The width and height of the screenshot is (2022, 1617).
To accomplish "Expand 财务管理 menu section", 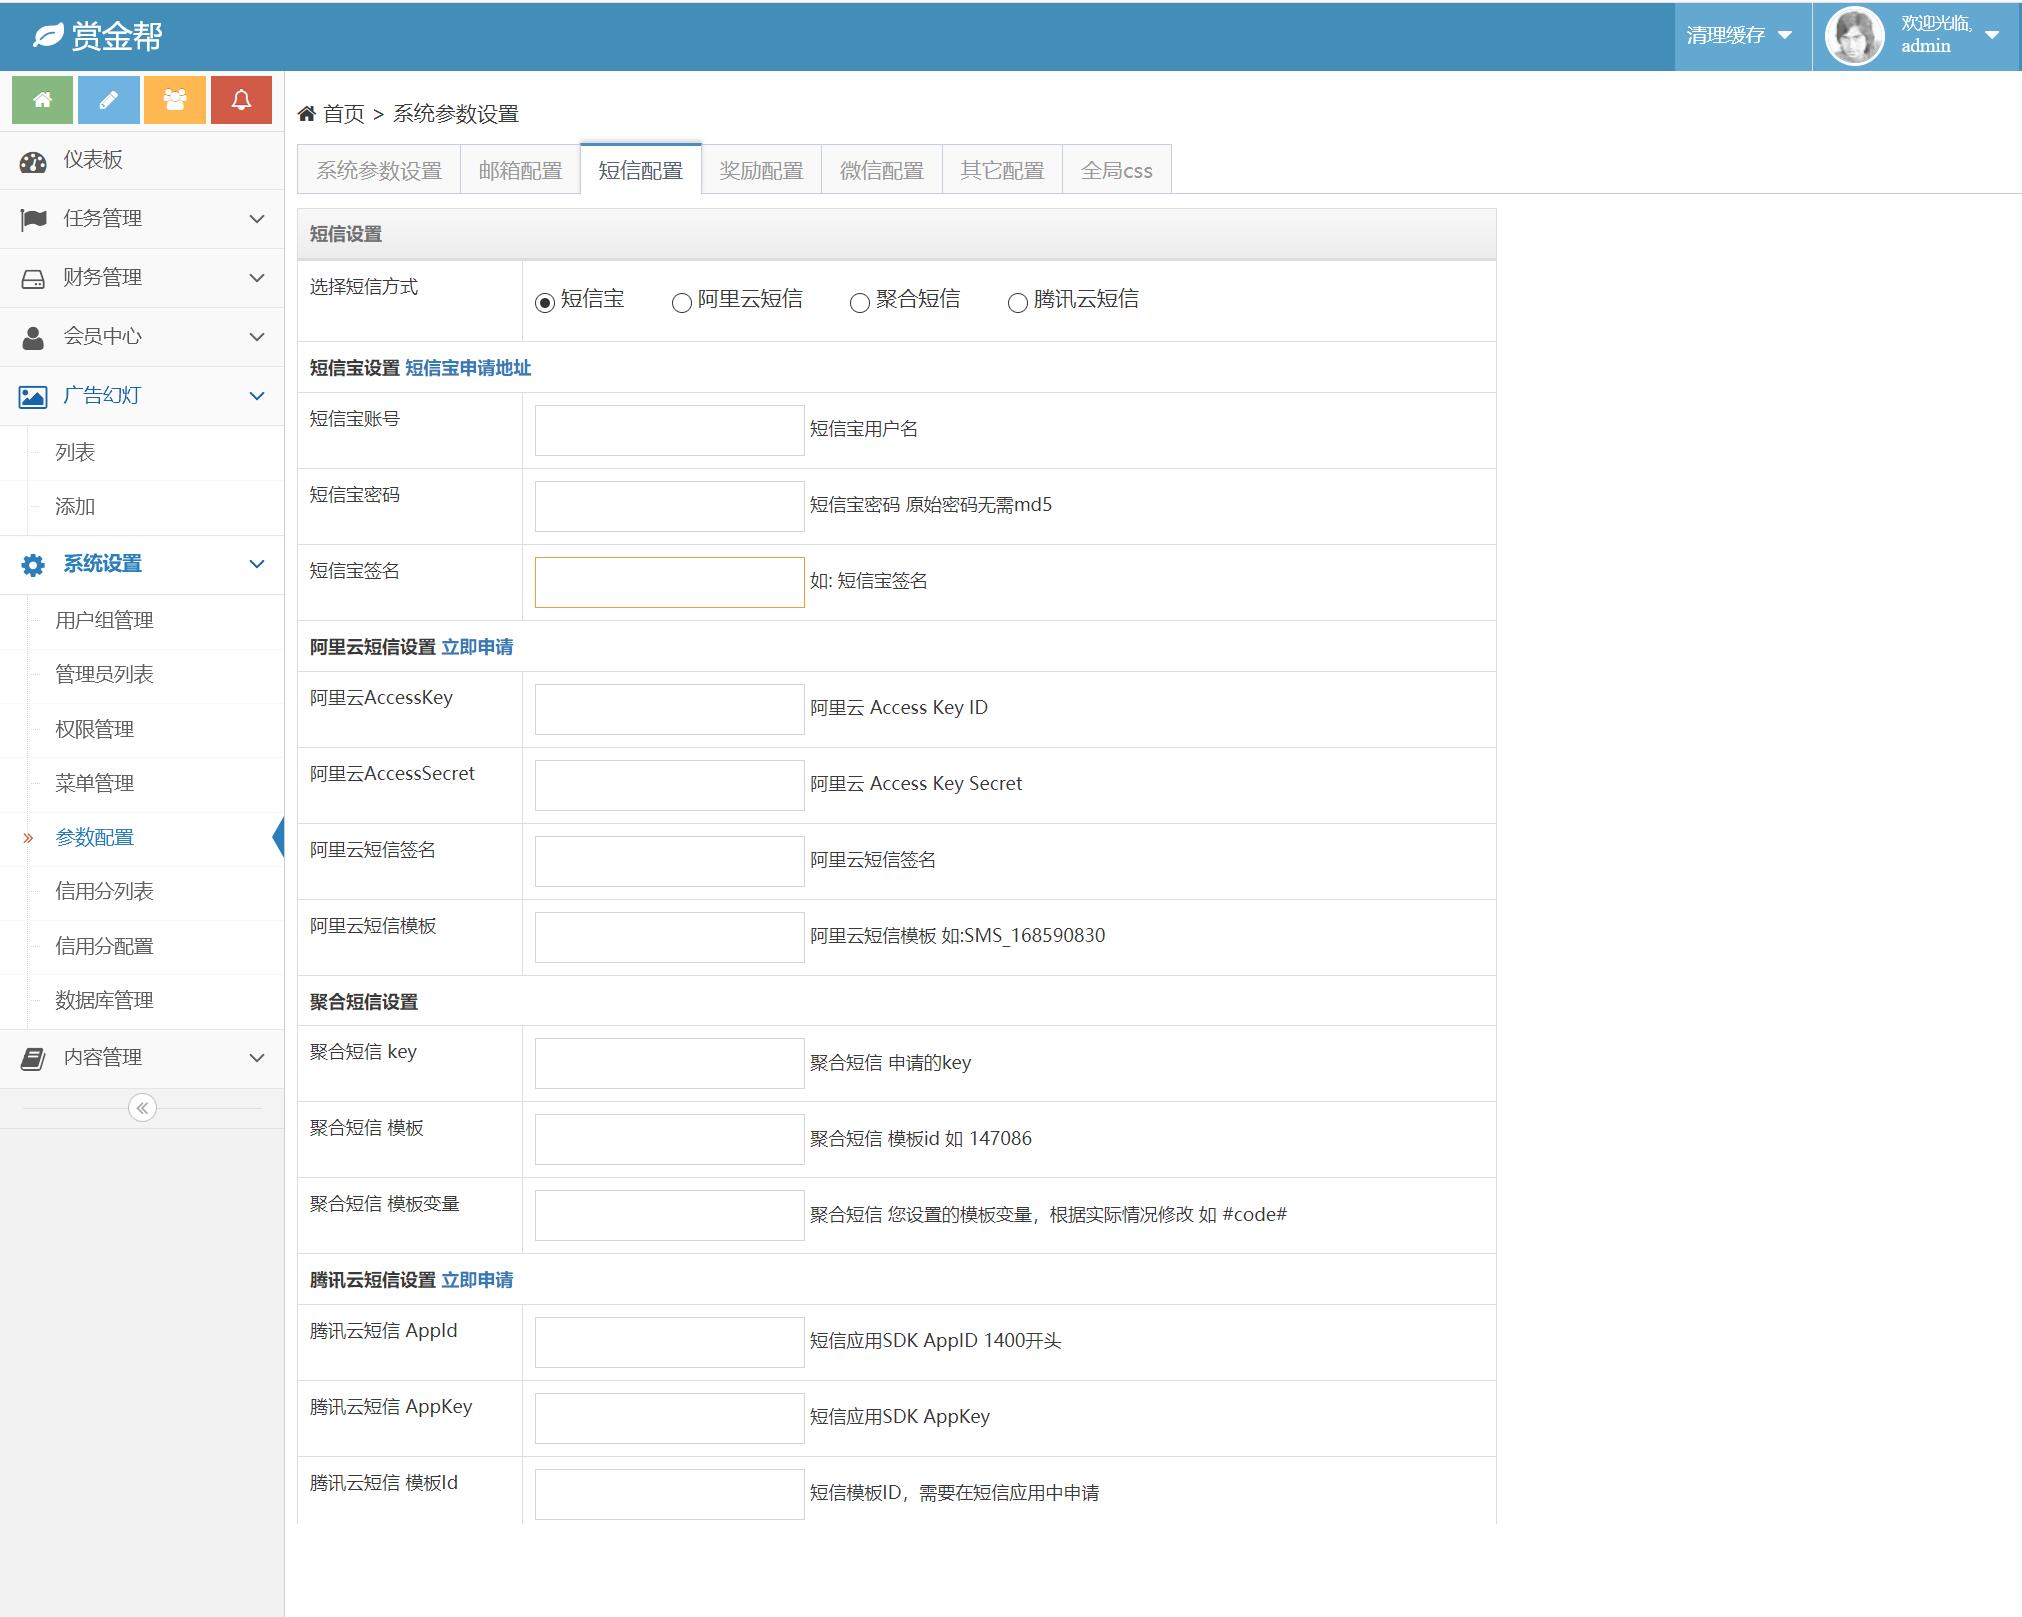I will (x=140, y=276).
